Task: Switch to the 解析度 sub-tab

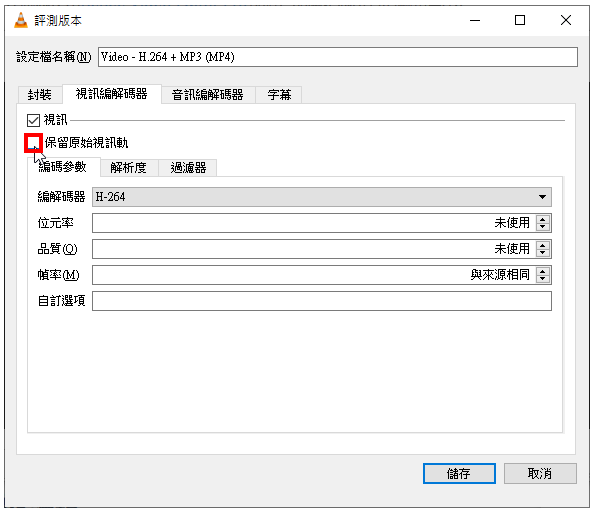Action: coord(129,168)
